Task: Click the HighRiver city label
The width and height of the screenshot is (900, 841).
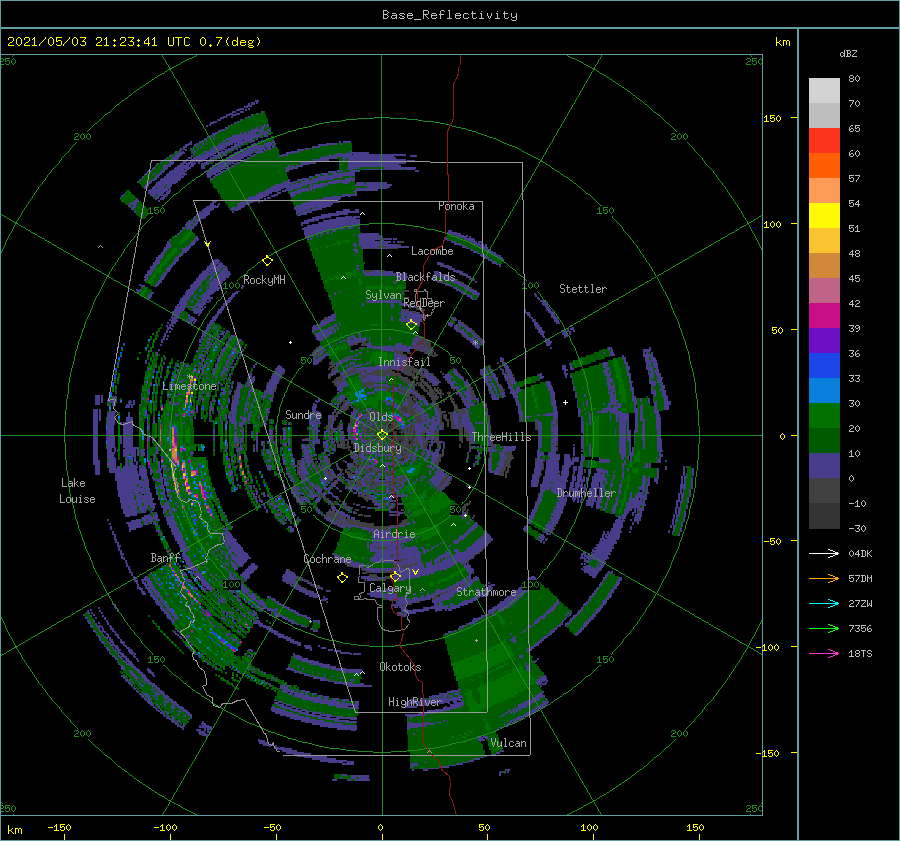Action: pyautogui.click(x=414, y=702)
